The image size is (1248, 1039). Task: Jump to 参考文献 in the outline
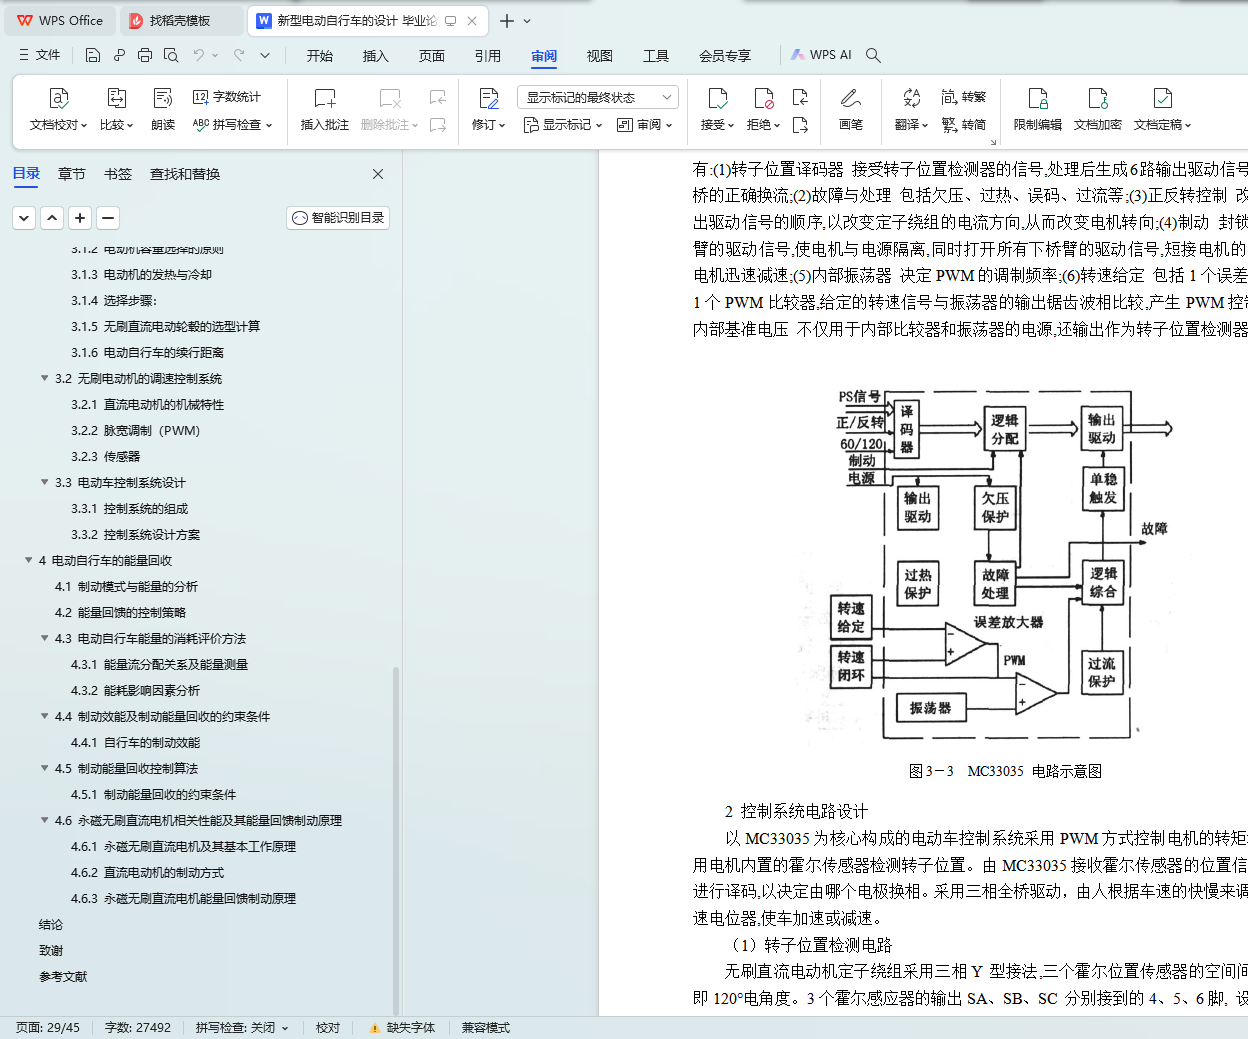[x=63, y=976]
